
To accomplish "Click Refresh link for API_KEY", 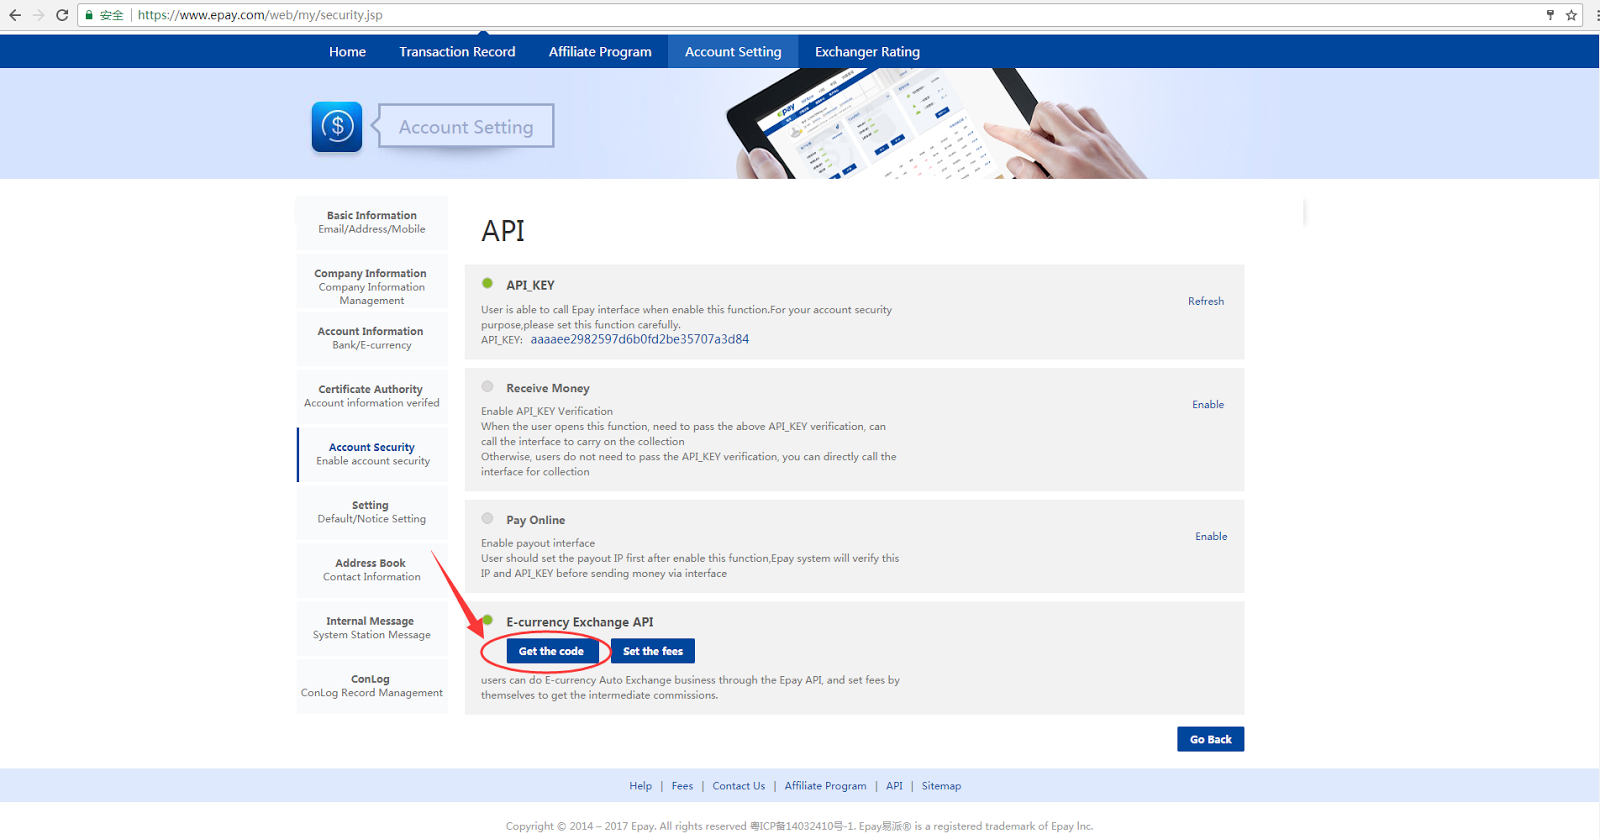I will (1206, 301).
